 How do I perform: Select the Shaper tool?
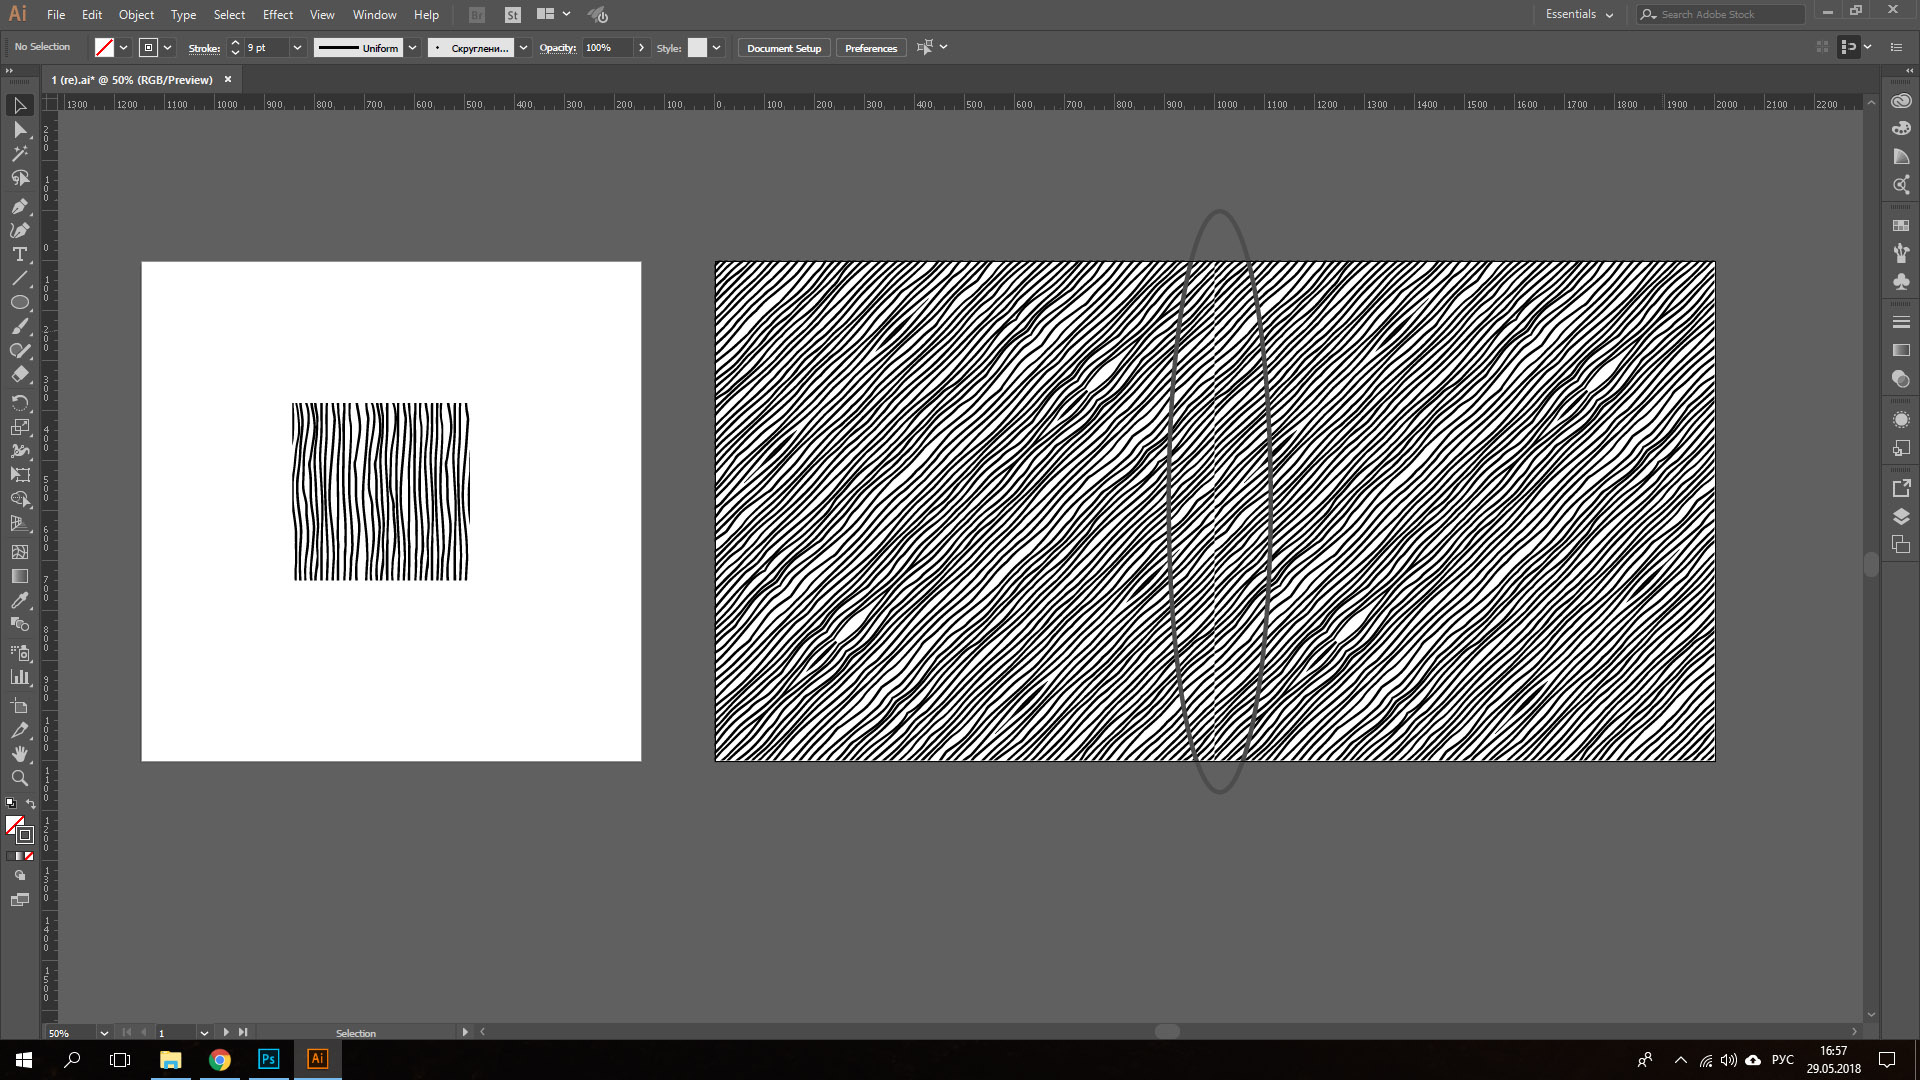(x=19, y=351)
